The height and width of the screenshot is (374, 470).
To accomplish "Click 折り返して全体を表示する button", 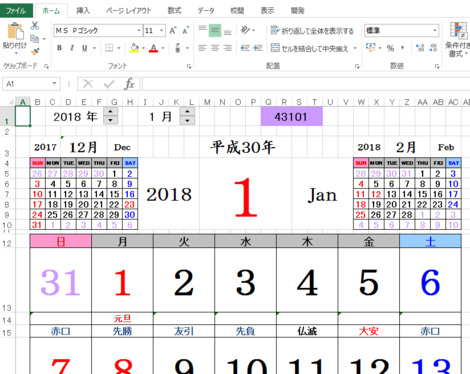I will [312, 31].
